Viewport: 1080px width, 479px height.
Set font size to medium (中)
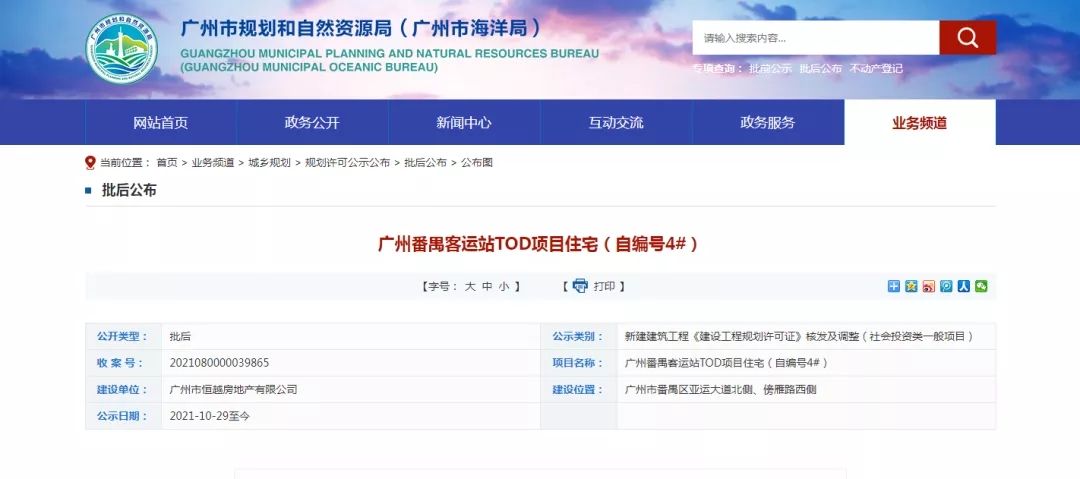[487, 286]
